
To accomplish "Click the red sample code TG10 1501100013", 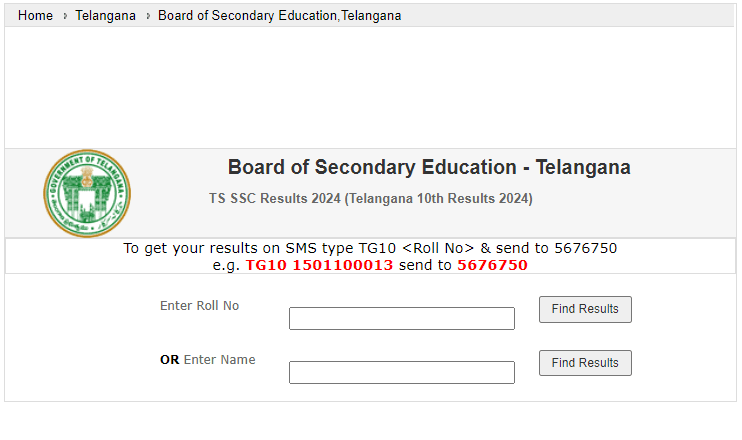I will (319, 265).
